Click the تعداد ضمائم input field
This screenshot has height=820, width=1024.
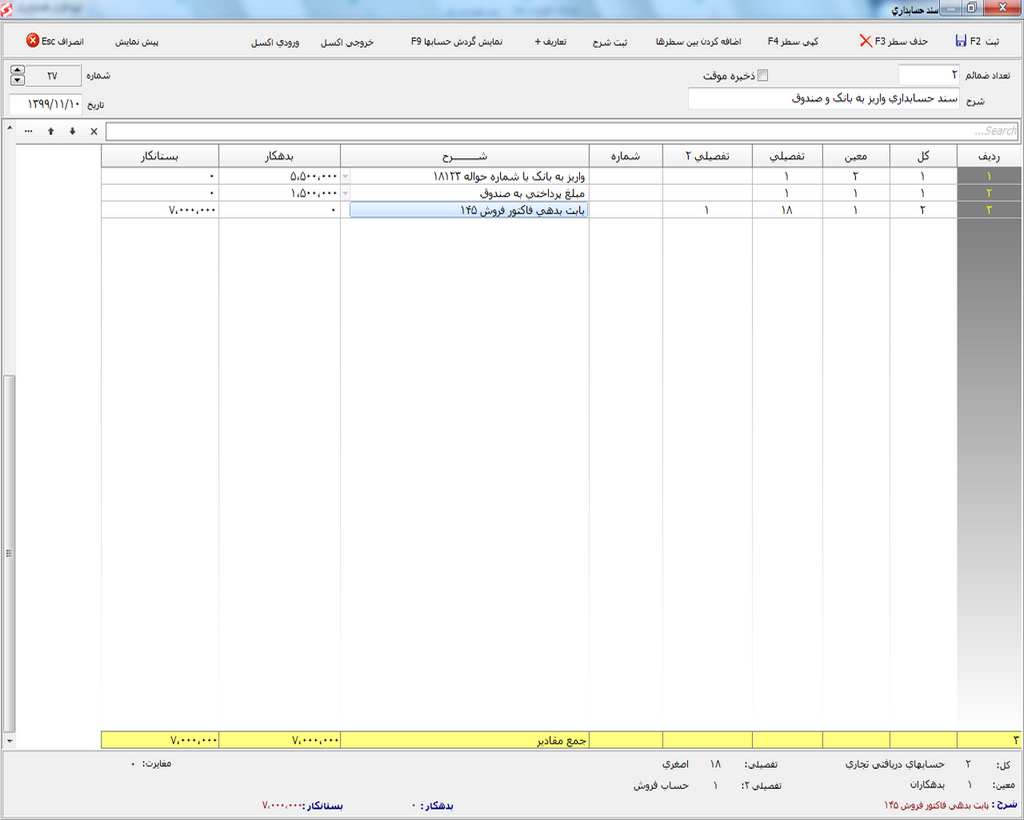pyautogui.click(x=929, y=75)
